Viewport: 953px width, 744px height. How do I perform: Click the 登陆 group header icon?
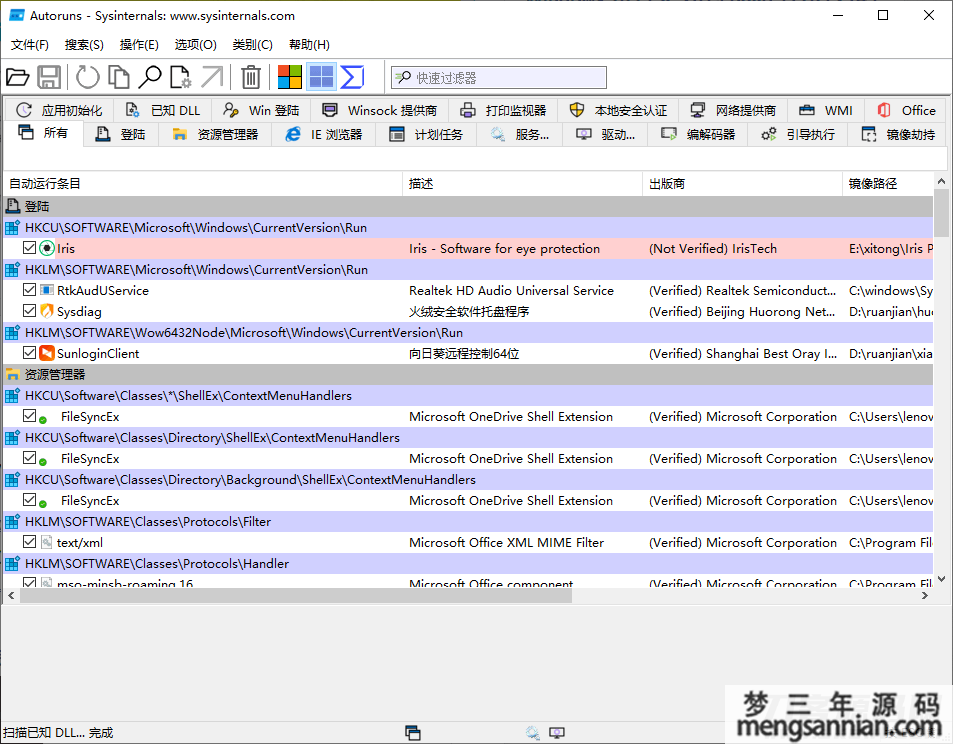(12, 206)
